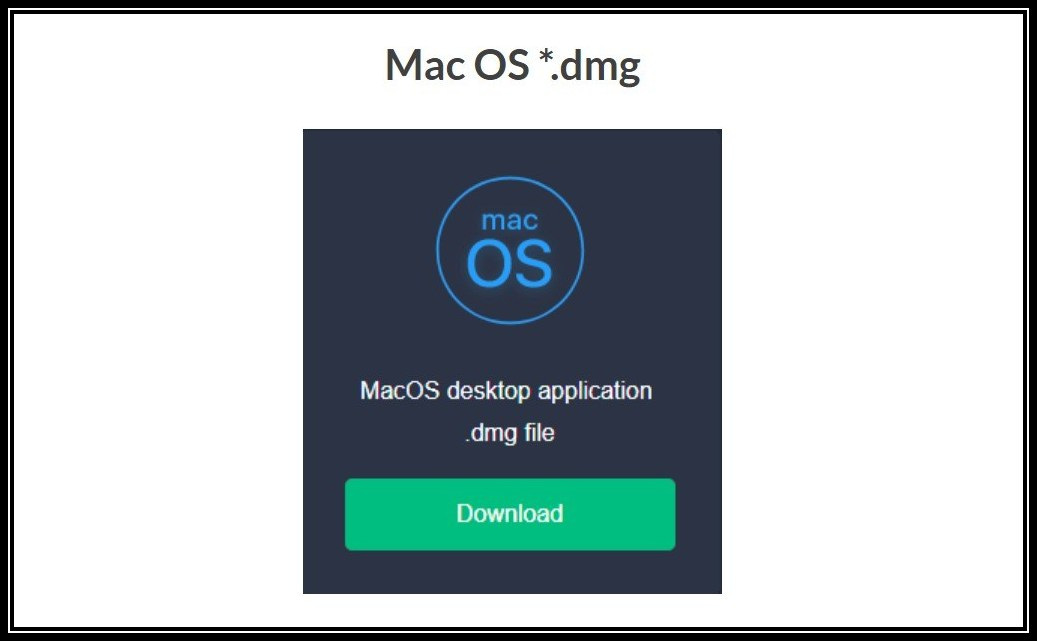Click the 'MacOS desktop application' description line
Viewport: 1037px width, 641px height.
pyautogui.click(x=506, y=391)
